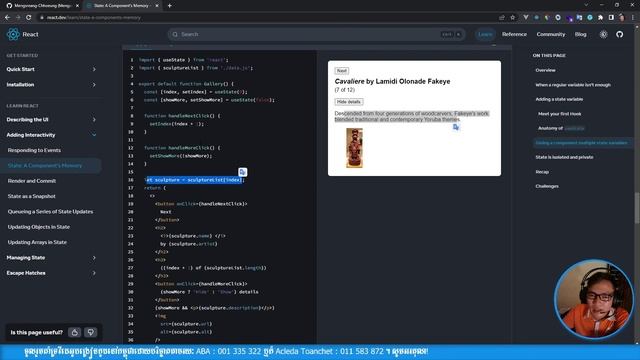Click the thumbs-down feedback icon
The image size is (640, 360).
[x=91, y=332]
